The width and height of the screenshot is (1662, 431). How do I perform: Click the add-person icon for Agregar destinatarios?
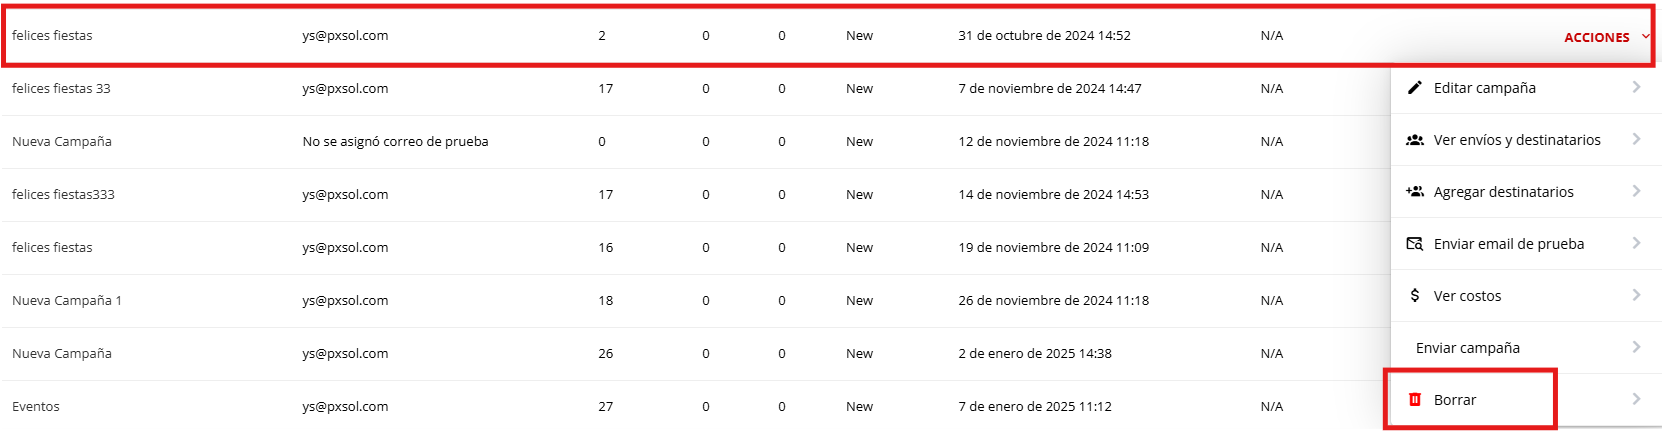coord(1414,192)
